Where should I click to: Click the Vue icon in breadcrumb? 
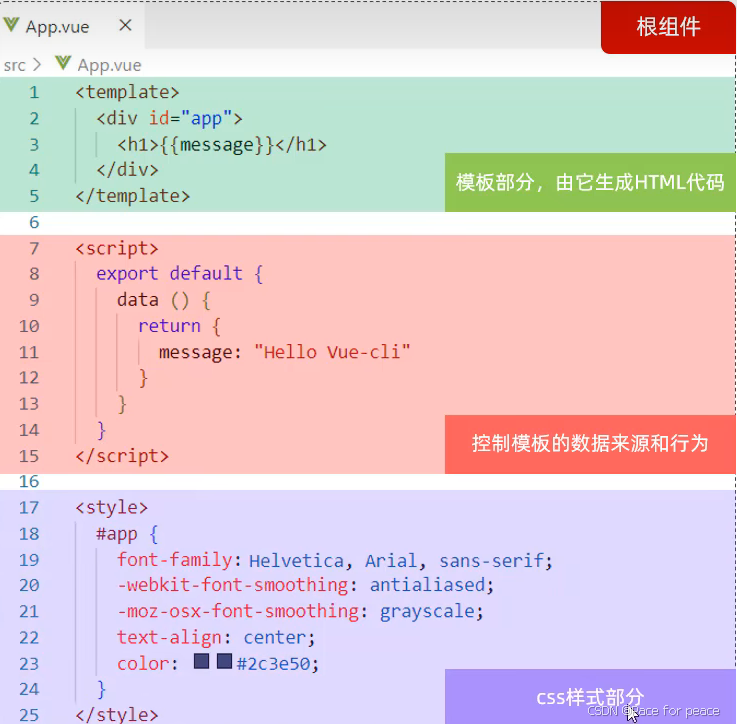tap(63, 63)
